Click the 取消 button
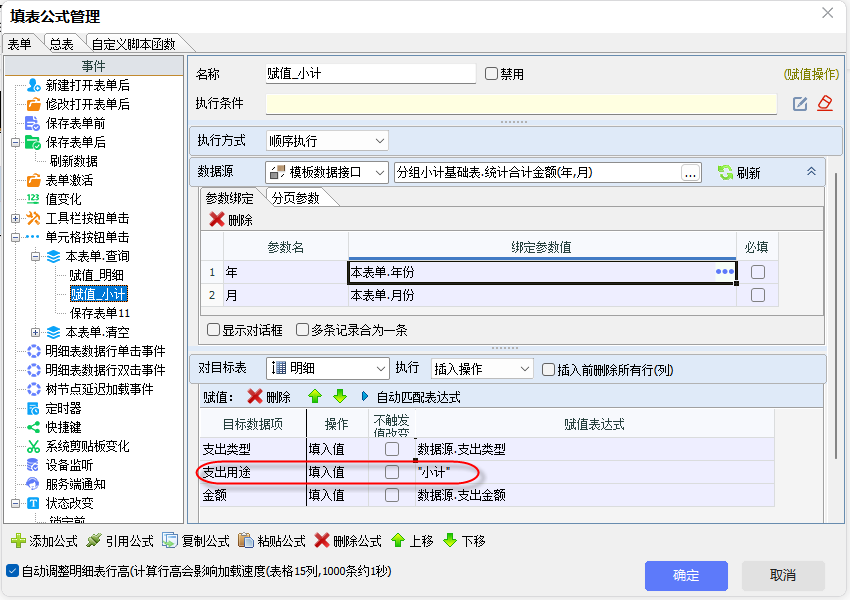The image size is (850, 600). point(783,575)
